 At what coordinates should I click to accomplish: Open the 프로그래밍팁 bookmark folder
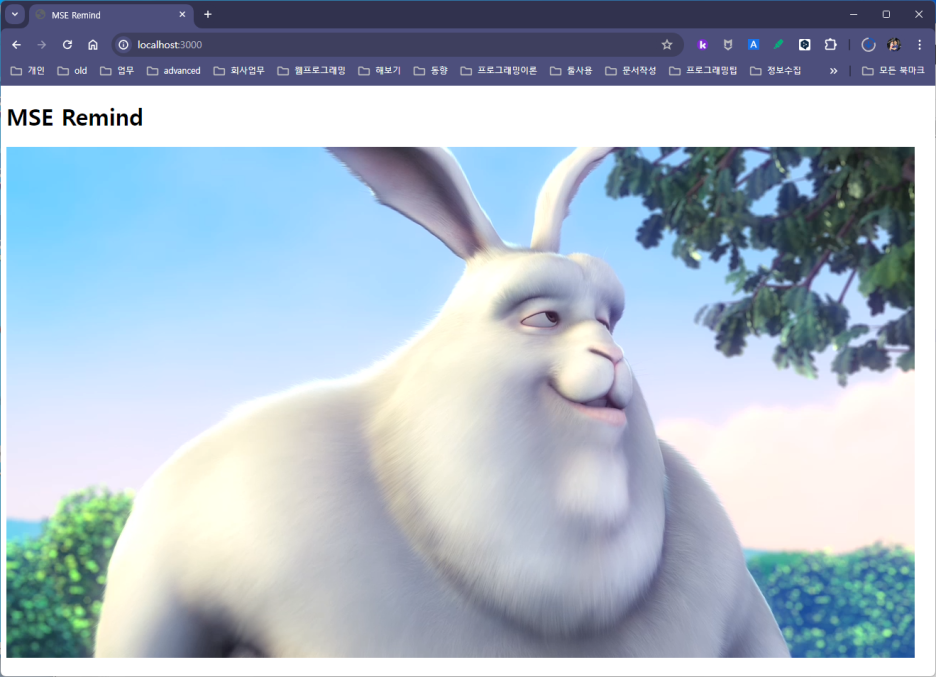703,71
